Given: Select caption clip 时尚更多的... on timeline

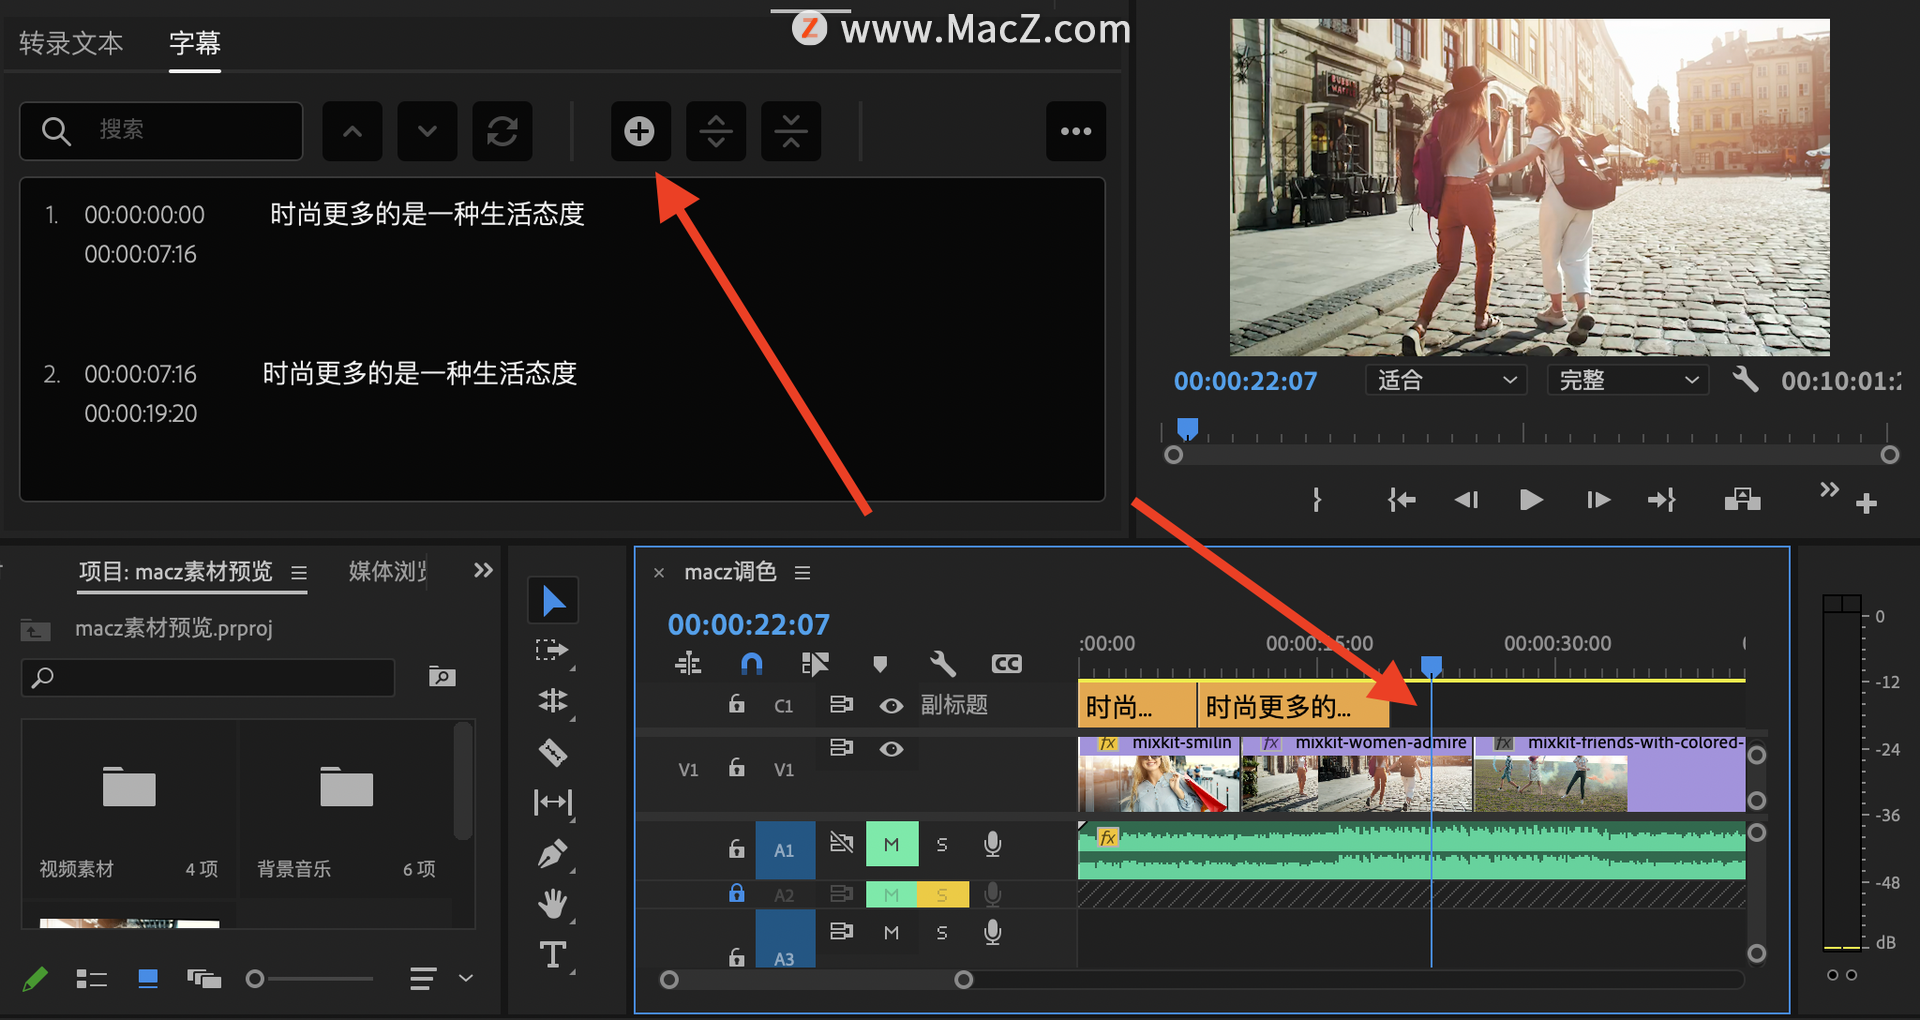Looking at the screenshot, I should click(1293, 706).
